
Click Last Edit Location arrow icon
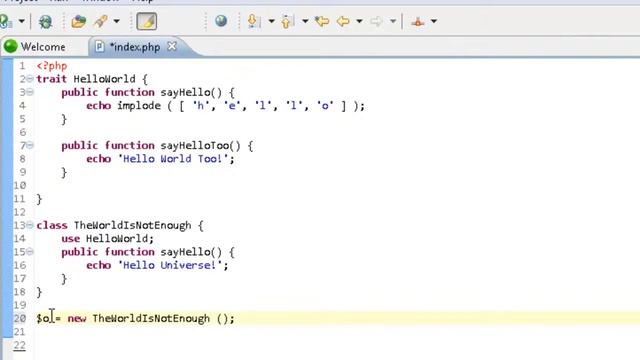(322, 21)
